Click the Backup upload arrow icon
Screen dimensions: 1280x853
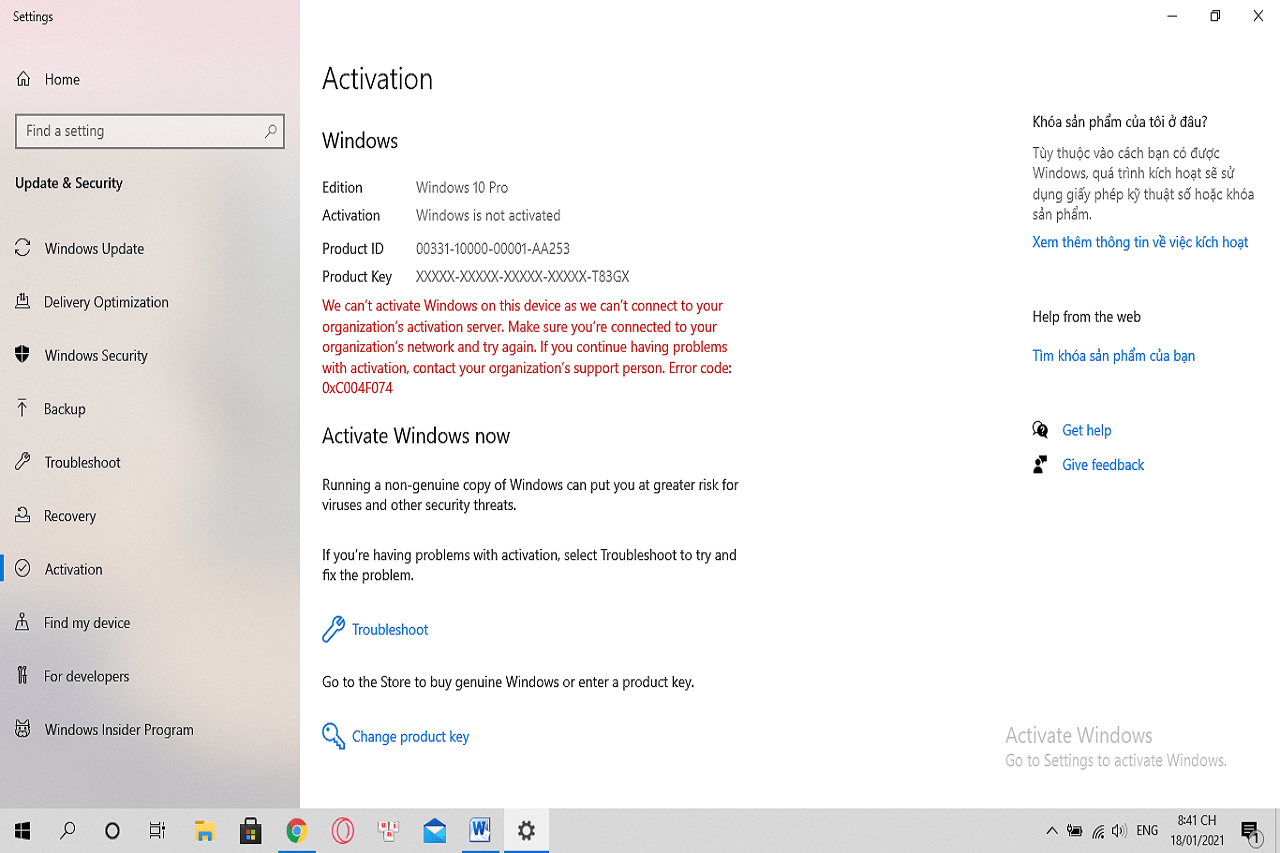point(23,408)
